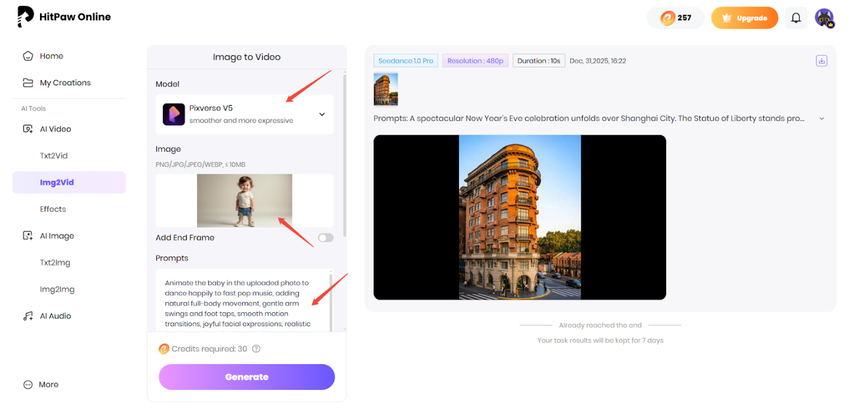Click the Resolution : 480p tag
The width and height of the screenshot is (854, 409).
click(x=475, y=61)
